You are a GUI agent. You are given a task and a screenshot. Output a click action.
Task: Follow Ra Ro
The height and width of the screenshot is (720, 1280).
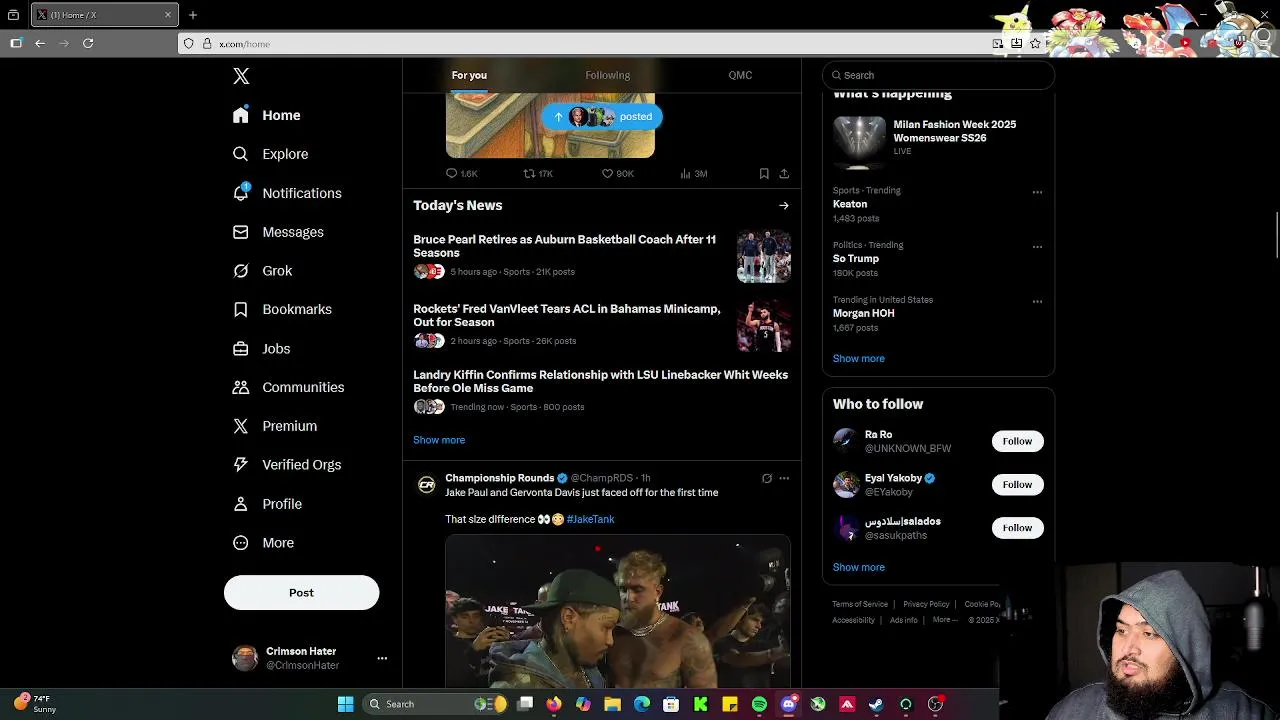1017,441
